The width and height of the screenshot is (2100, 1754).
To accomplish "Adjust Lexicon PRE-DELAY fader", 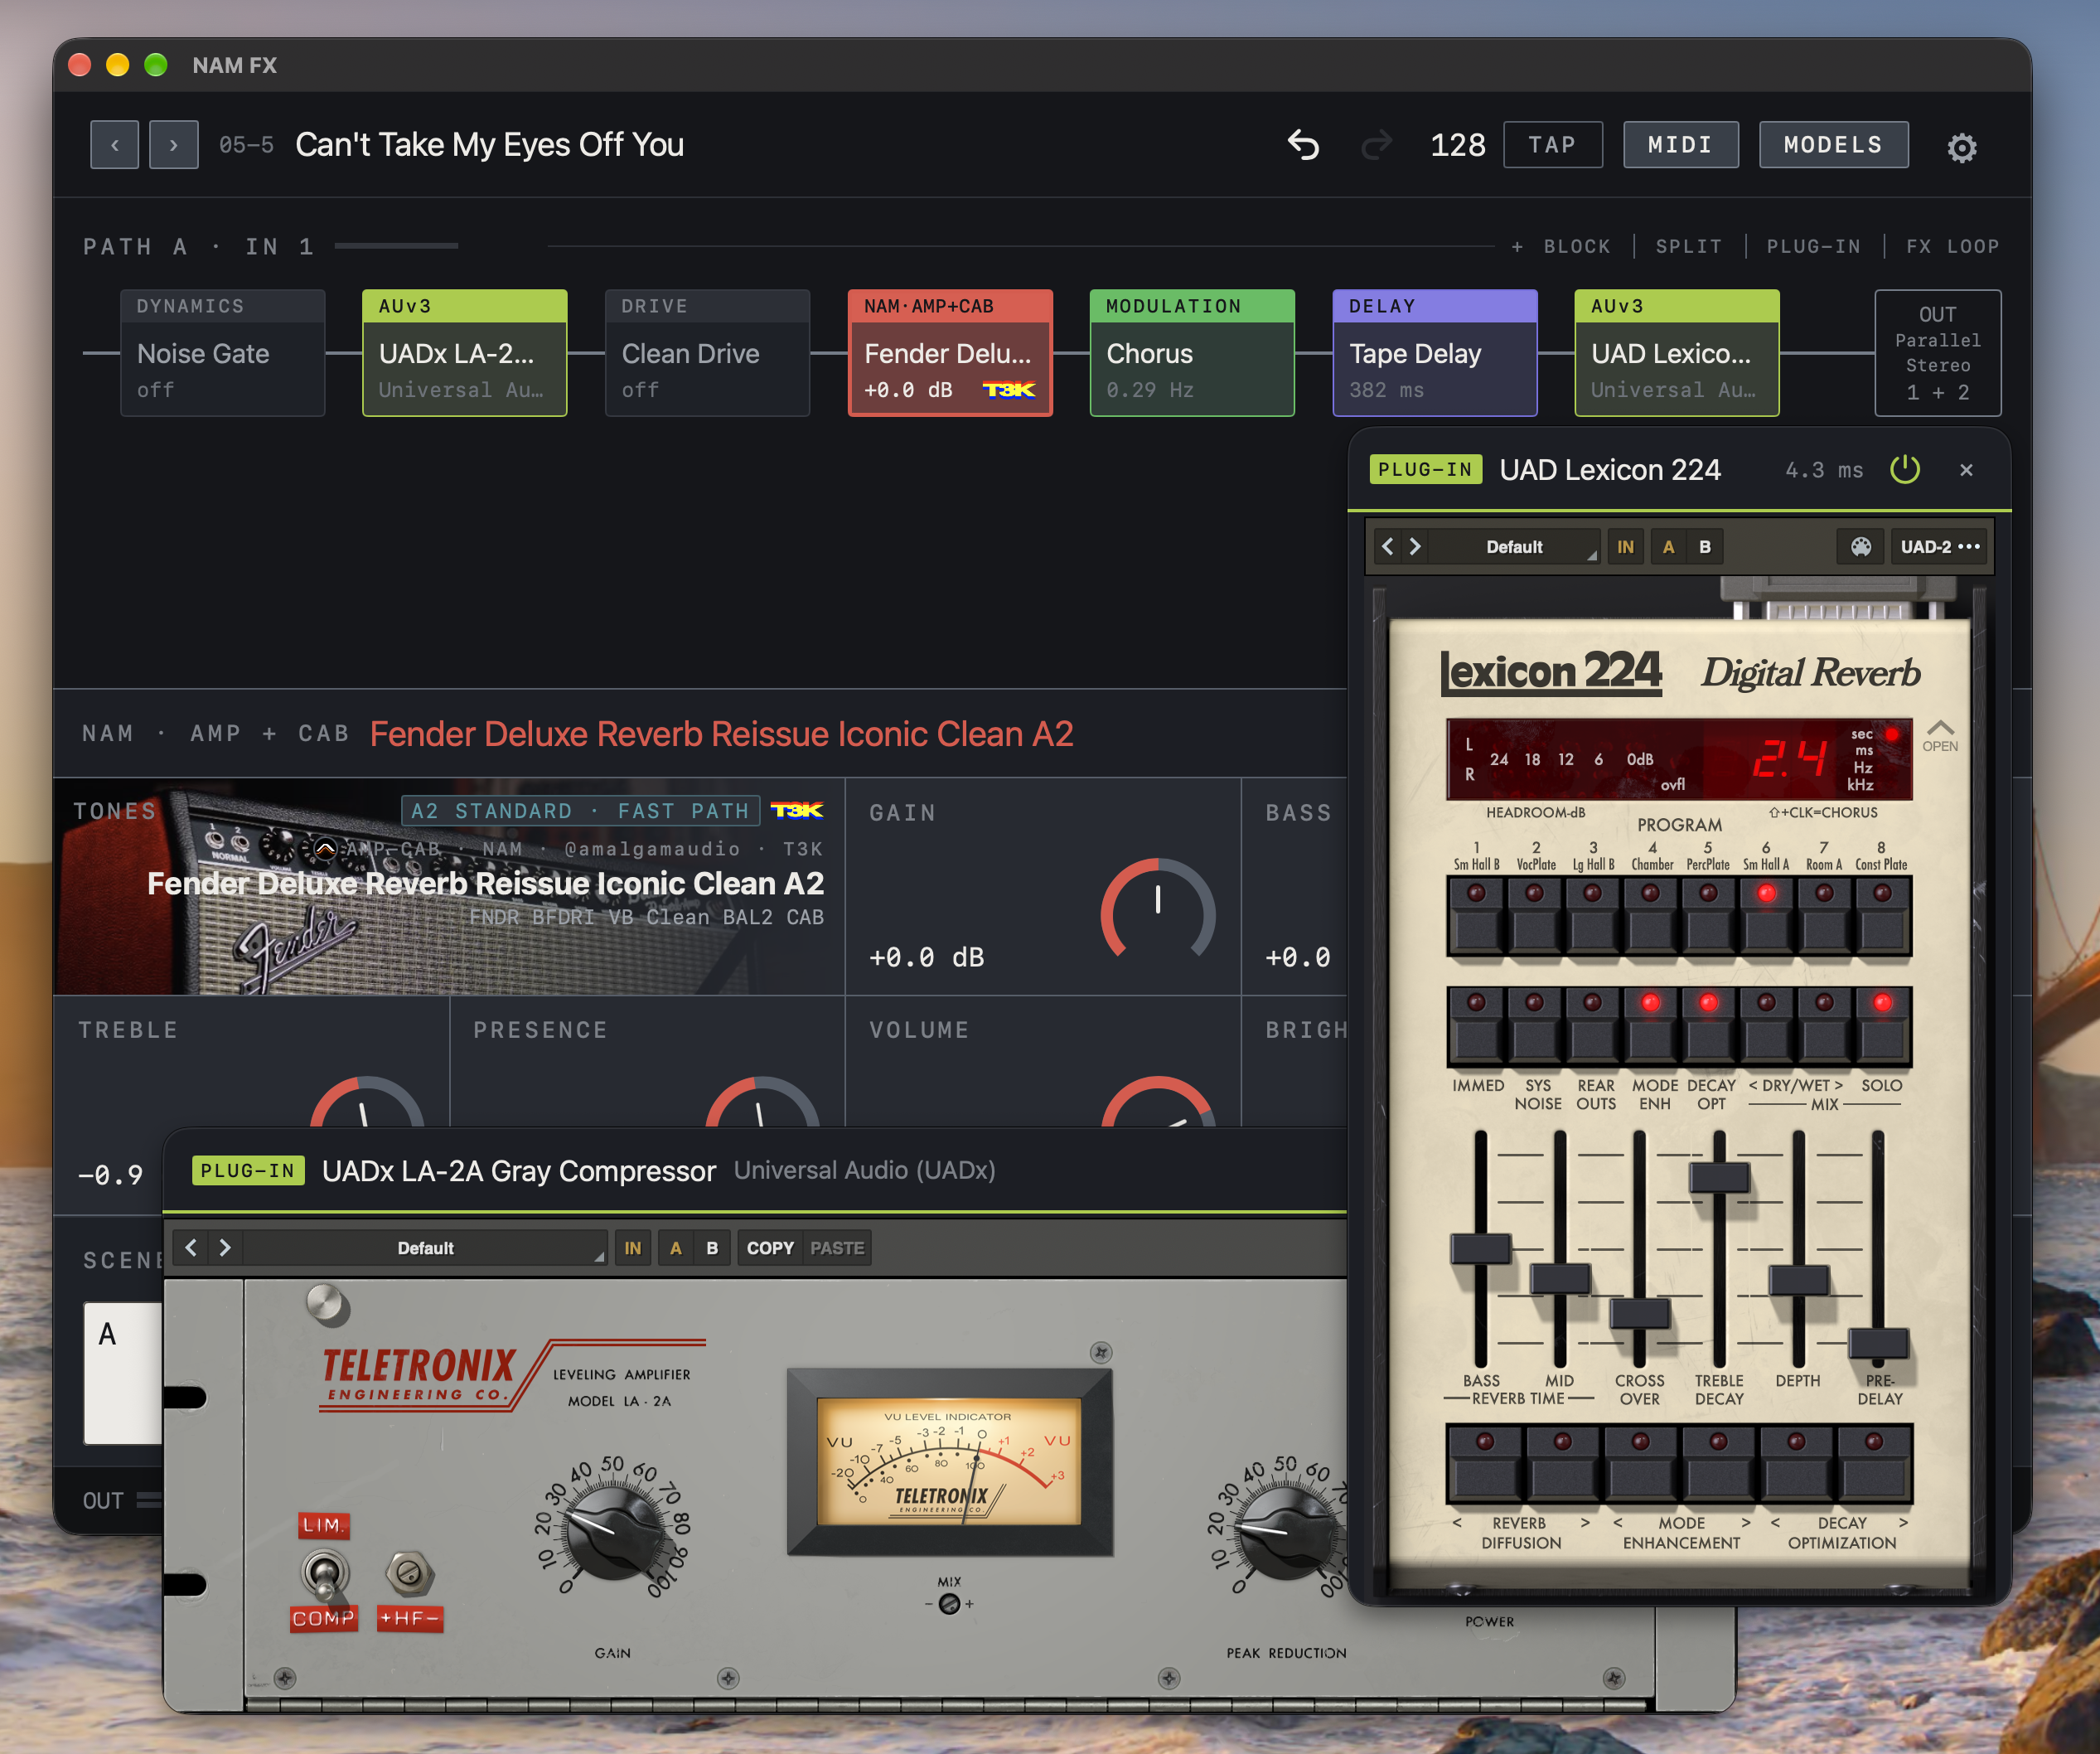I will click(x=1878, y=1343).
